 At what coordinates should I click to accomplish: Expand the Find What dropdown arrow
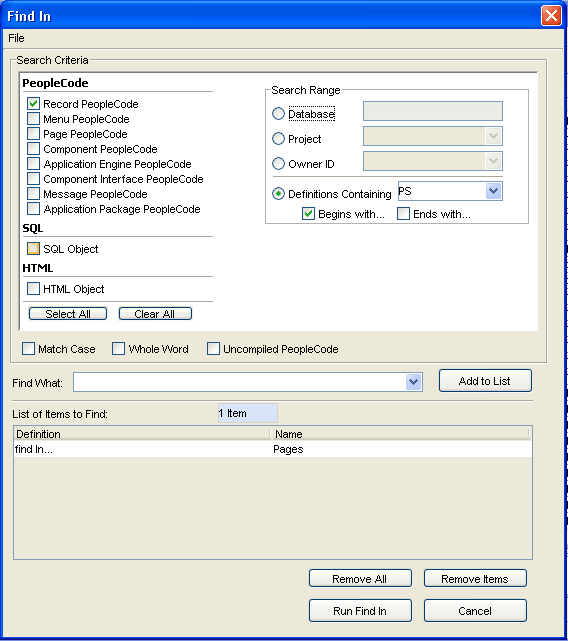[414, 382]
